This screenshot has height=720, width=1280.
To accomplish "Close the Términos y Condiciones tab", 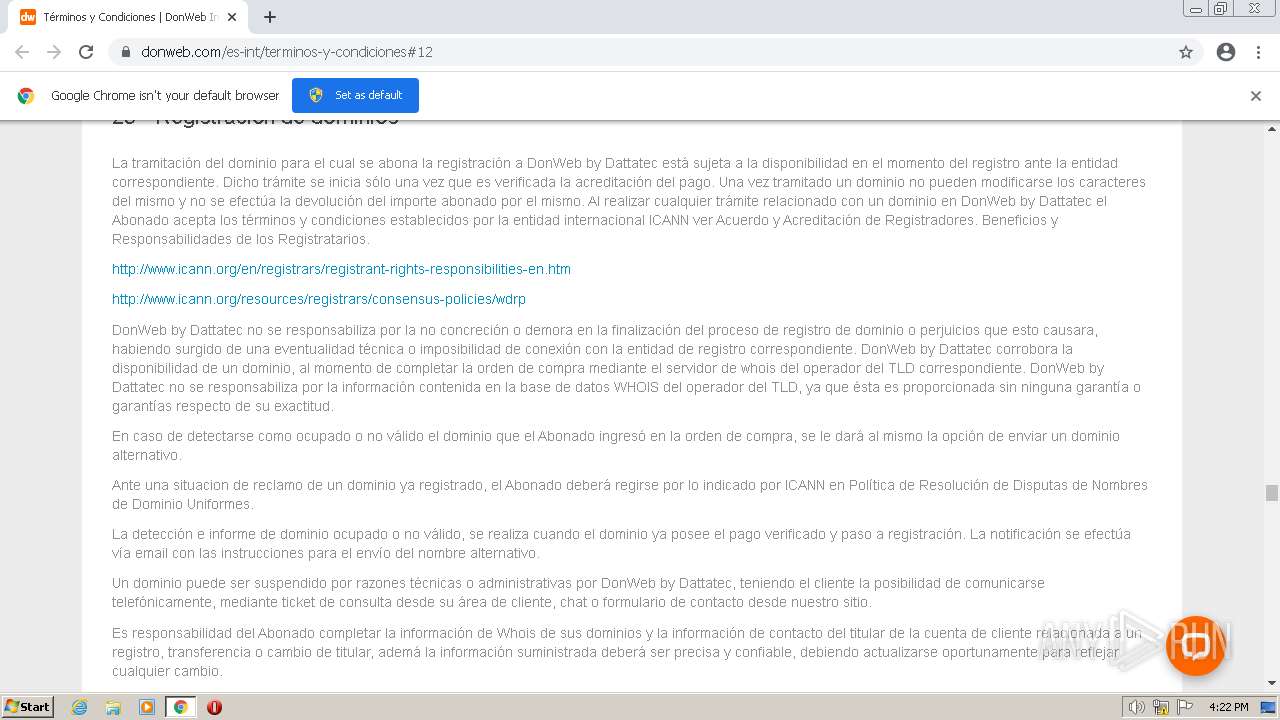I will pyautogui.click(x=233, y=17).
